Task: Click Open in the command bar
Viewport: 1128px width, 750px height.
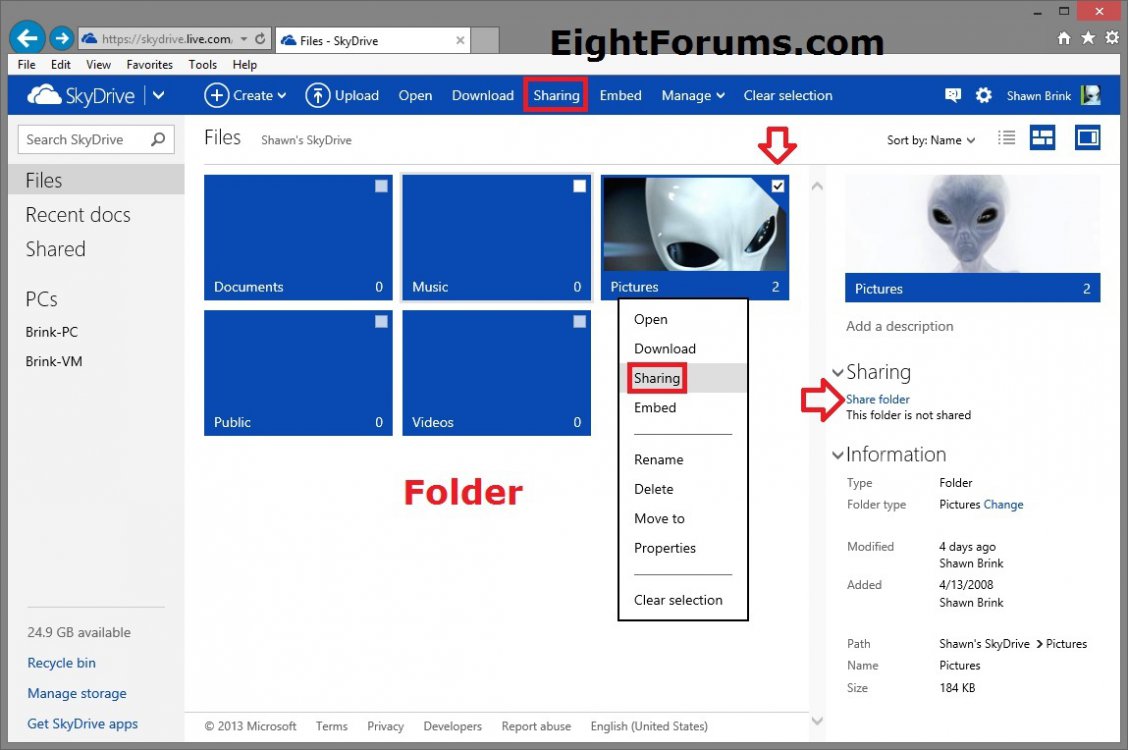Action: click(x=415, y=96)
